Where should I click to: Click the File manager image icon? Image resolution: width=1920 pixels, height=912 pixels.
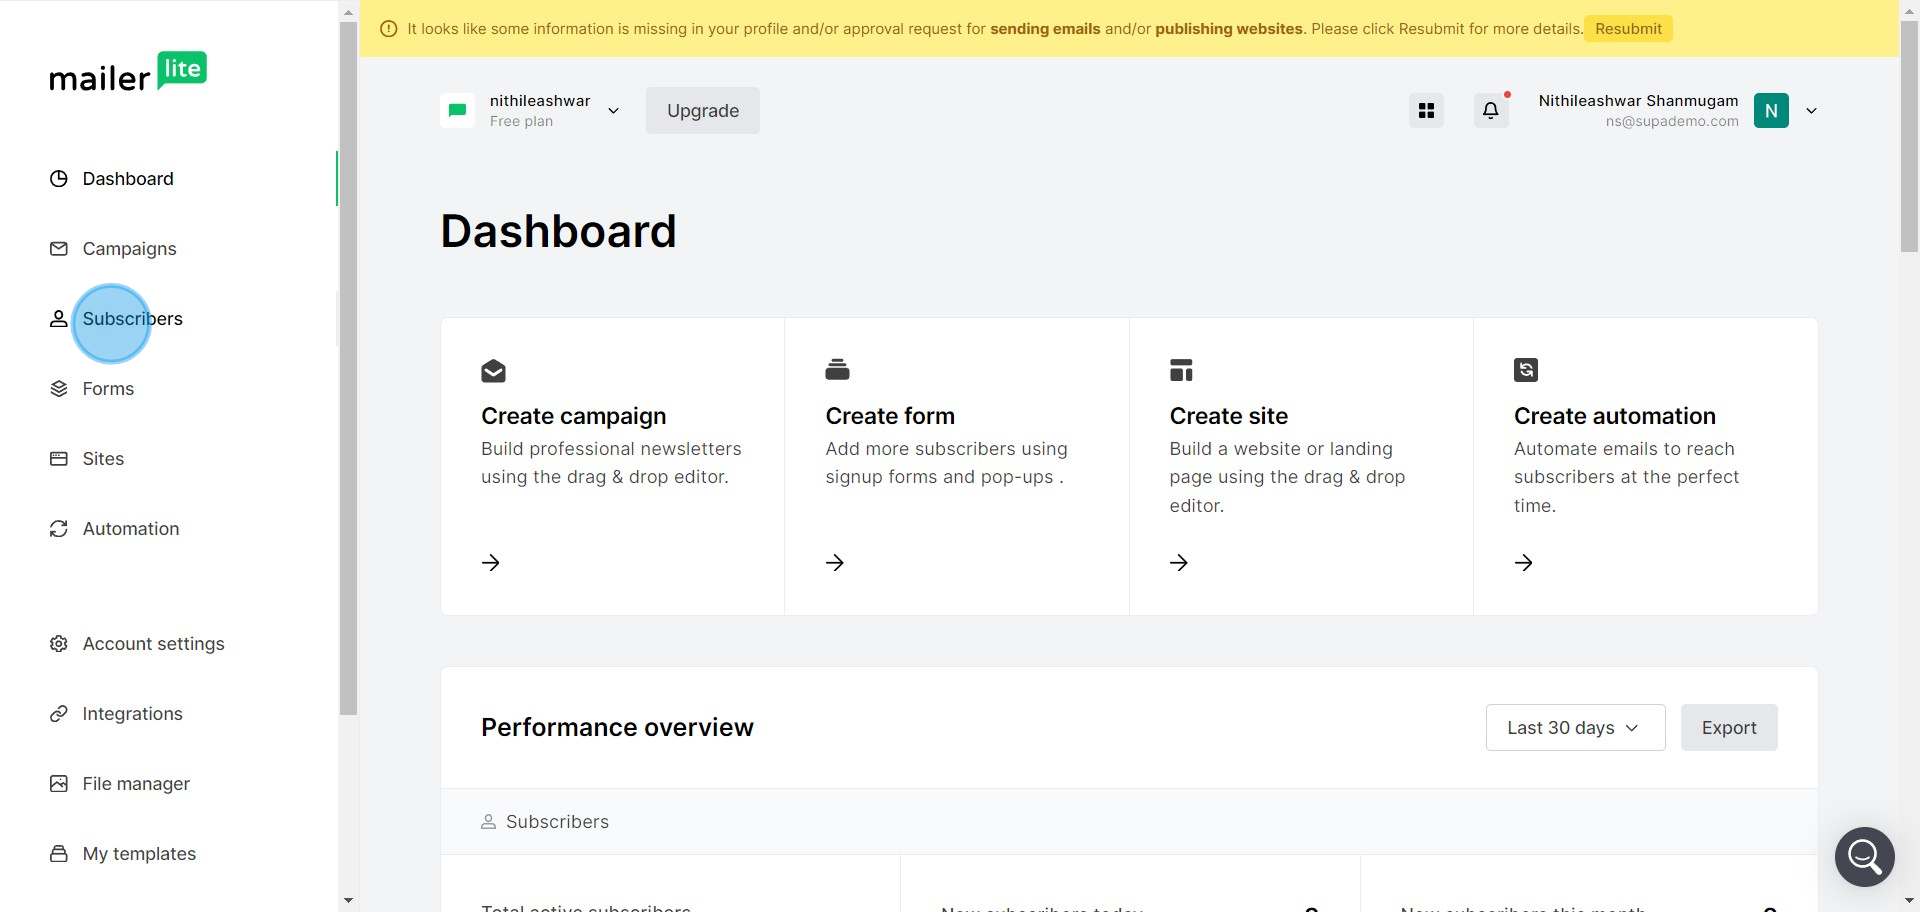[x=59, y=784]
